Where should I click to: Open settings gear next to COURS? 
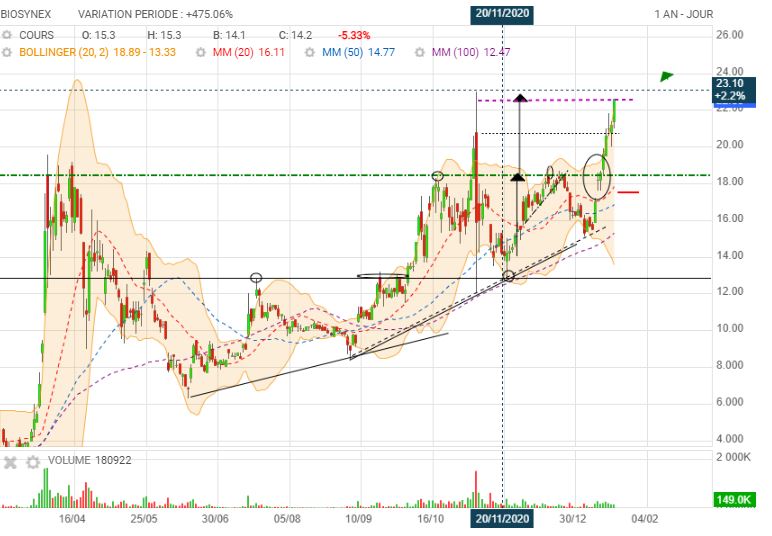pyautogui.click(x=6, y=35)
